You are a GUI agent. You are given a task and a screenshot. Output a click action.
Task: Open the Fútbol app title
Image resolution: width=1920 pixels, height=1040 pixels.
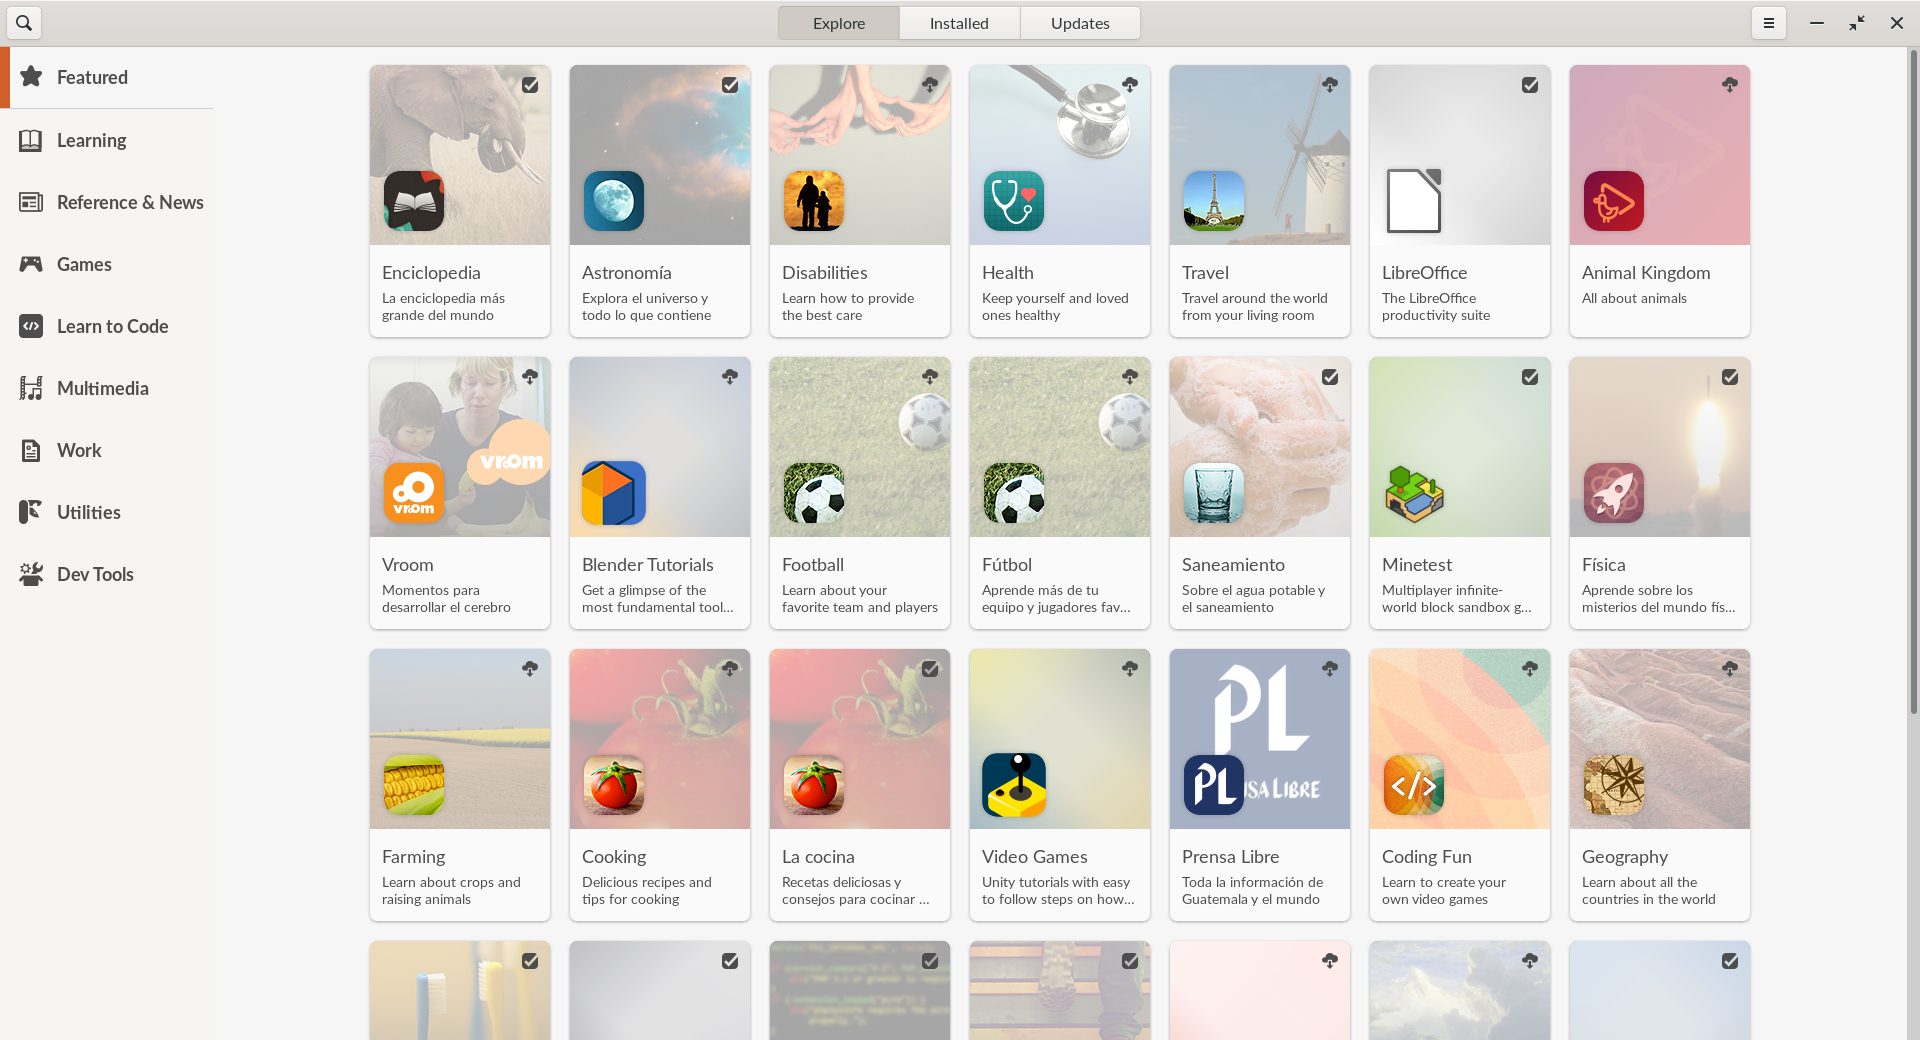pos(1007,565)
